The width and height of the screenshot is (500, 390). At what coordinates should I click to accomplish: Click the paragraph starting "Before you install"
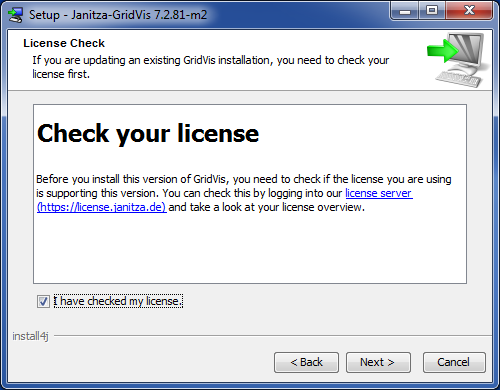[244, 193]
